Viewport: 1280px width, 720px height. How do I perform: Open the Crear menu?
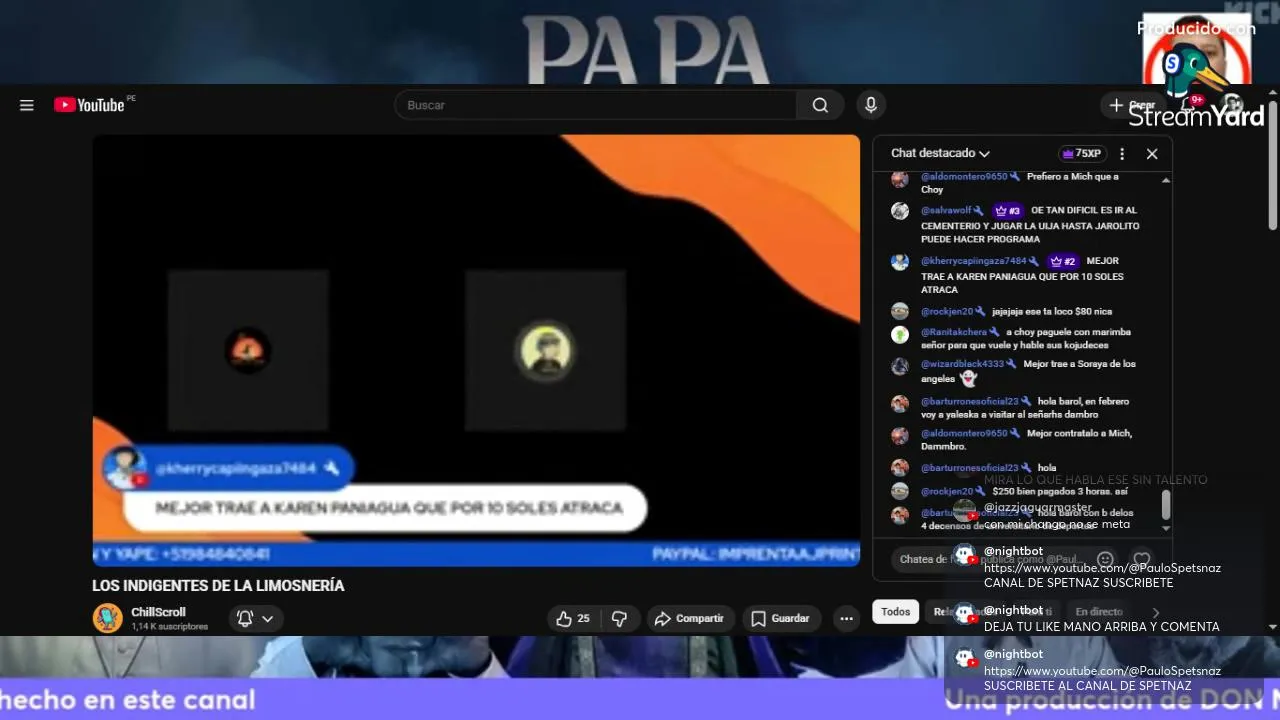coord(1131,105)
